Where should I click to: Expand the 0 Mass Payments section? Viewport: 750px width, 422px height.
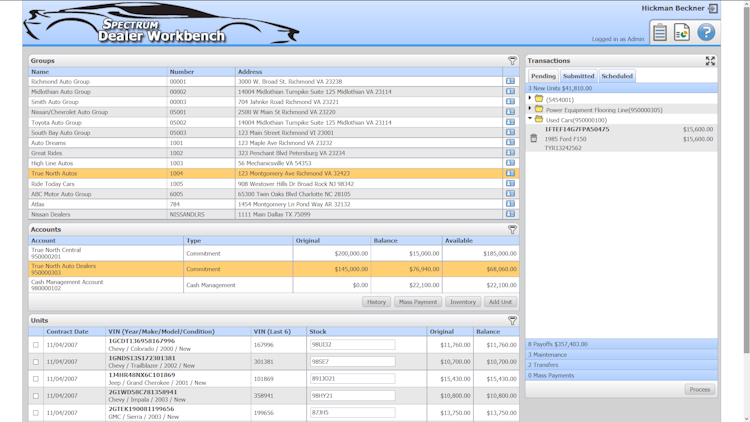click(x=621, y=375)
